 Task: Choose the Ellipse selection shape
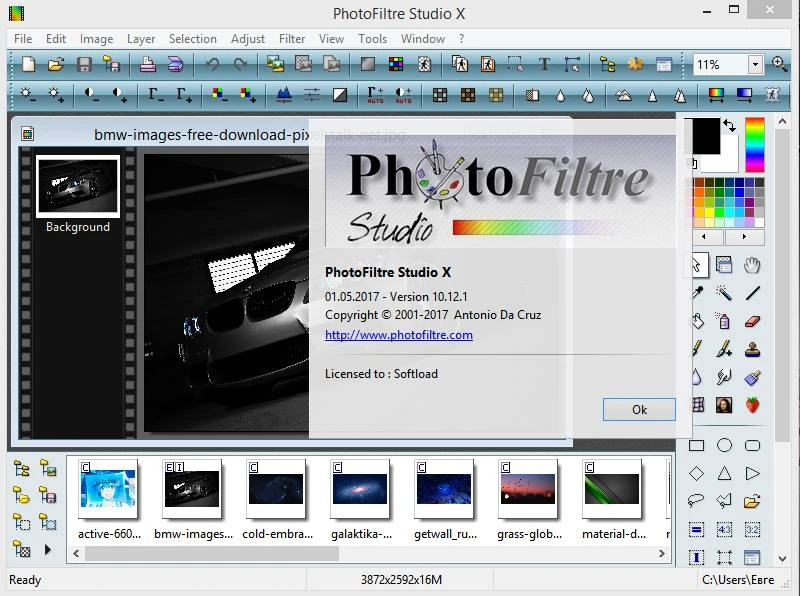click(x=724, y=445)
